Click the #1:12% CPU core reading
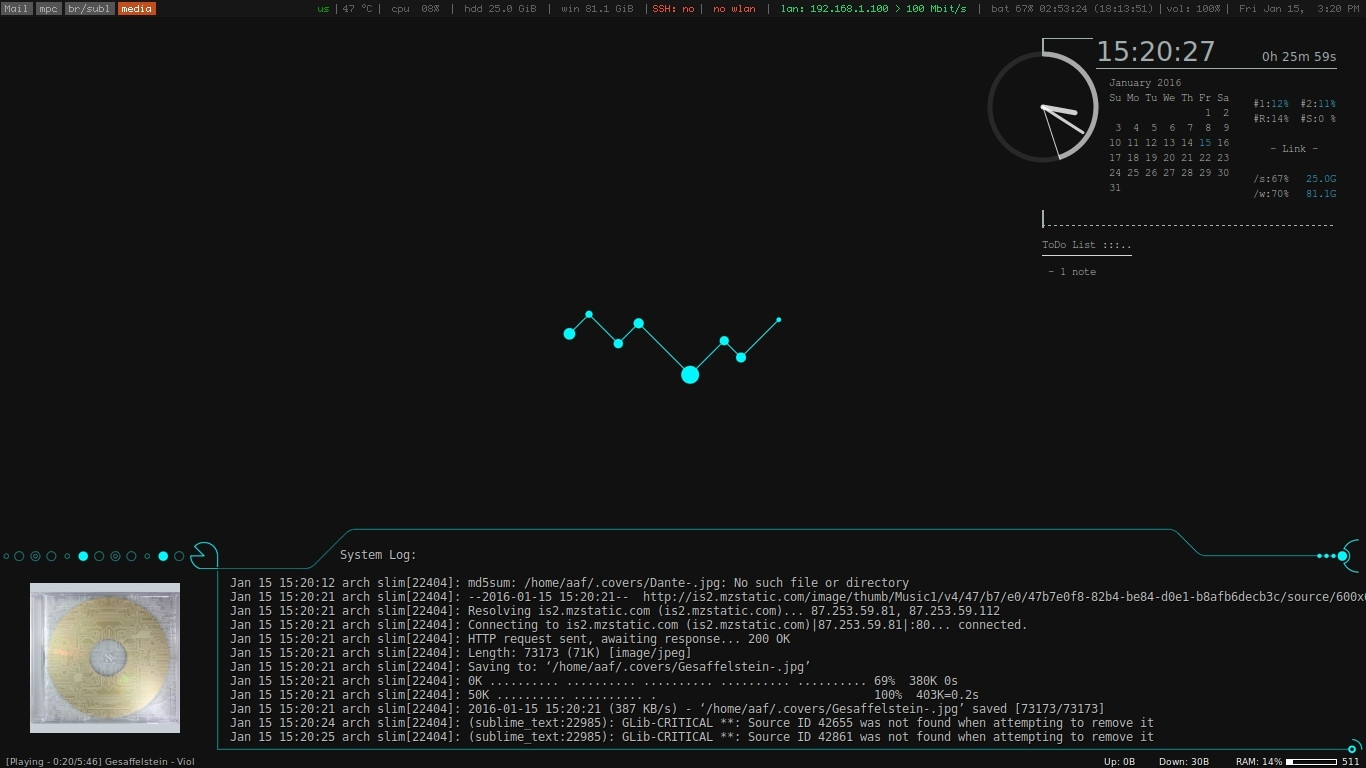The image size is (1366, 768). click(1271, 104)
